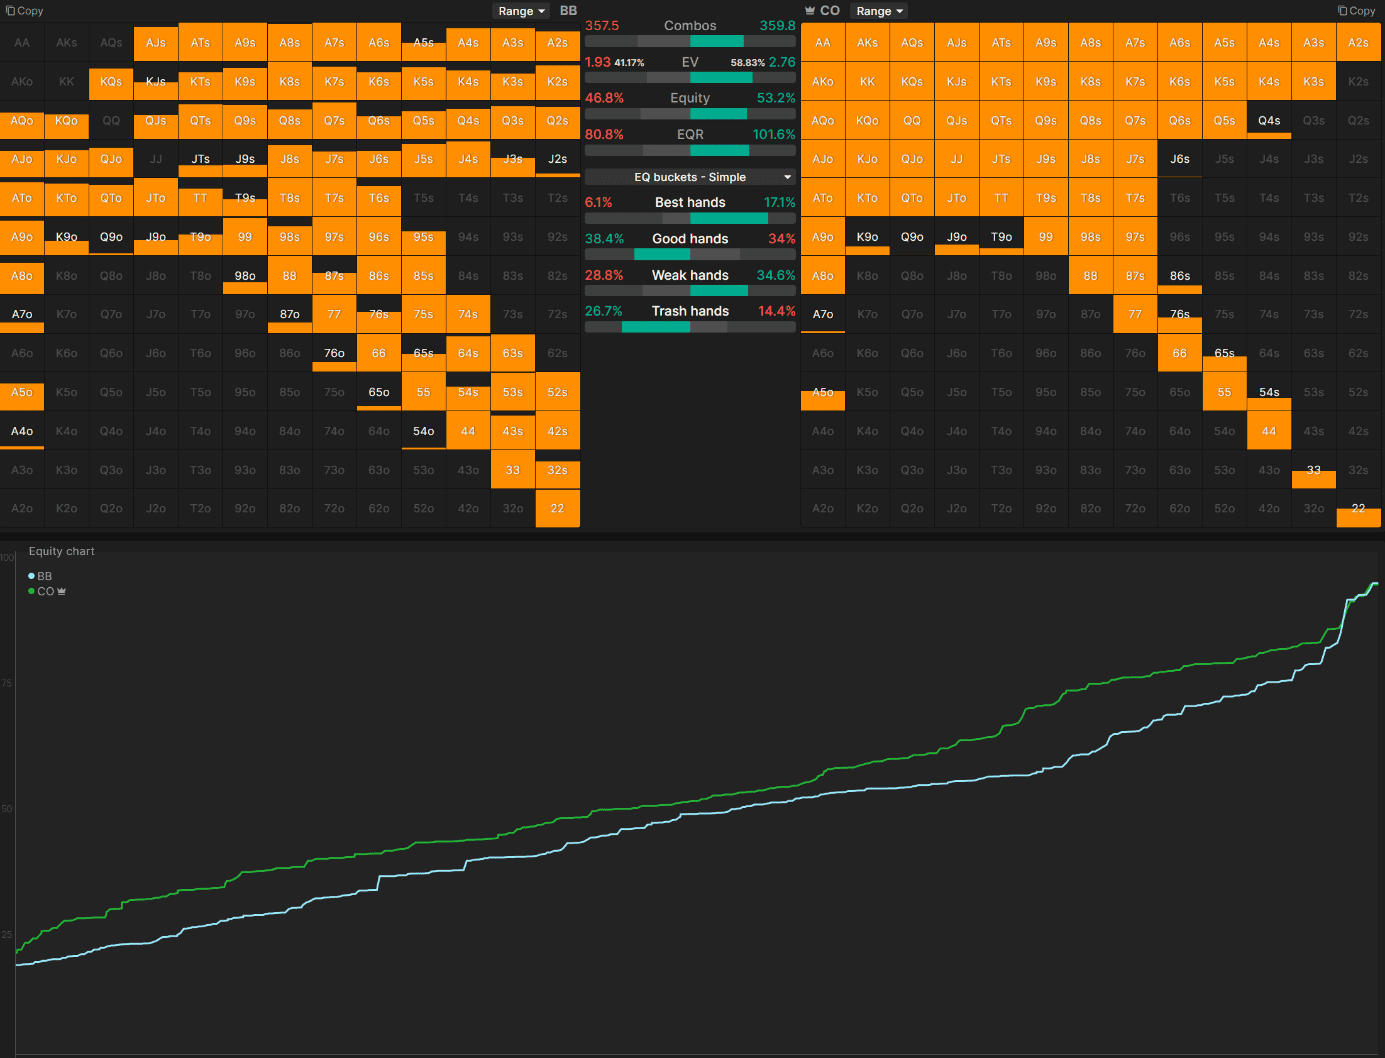This screenshot has height=1058, width=1385.
Task: Click the EV comparison bar
Action: [x=690, y=78]
